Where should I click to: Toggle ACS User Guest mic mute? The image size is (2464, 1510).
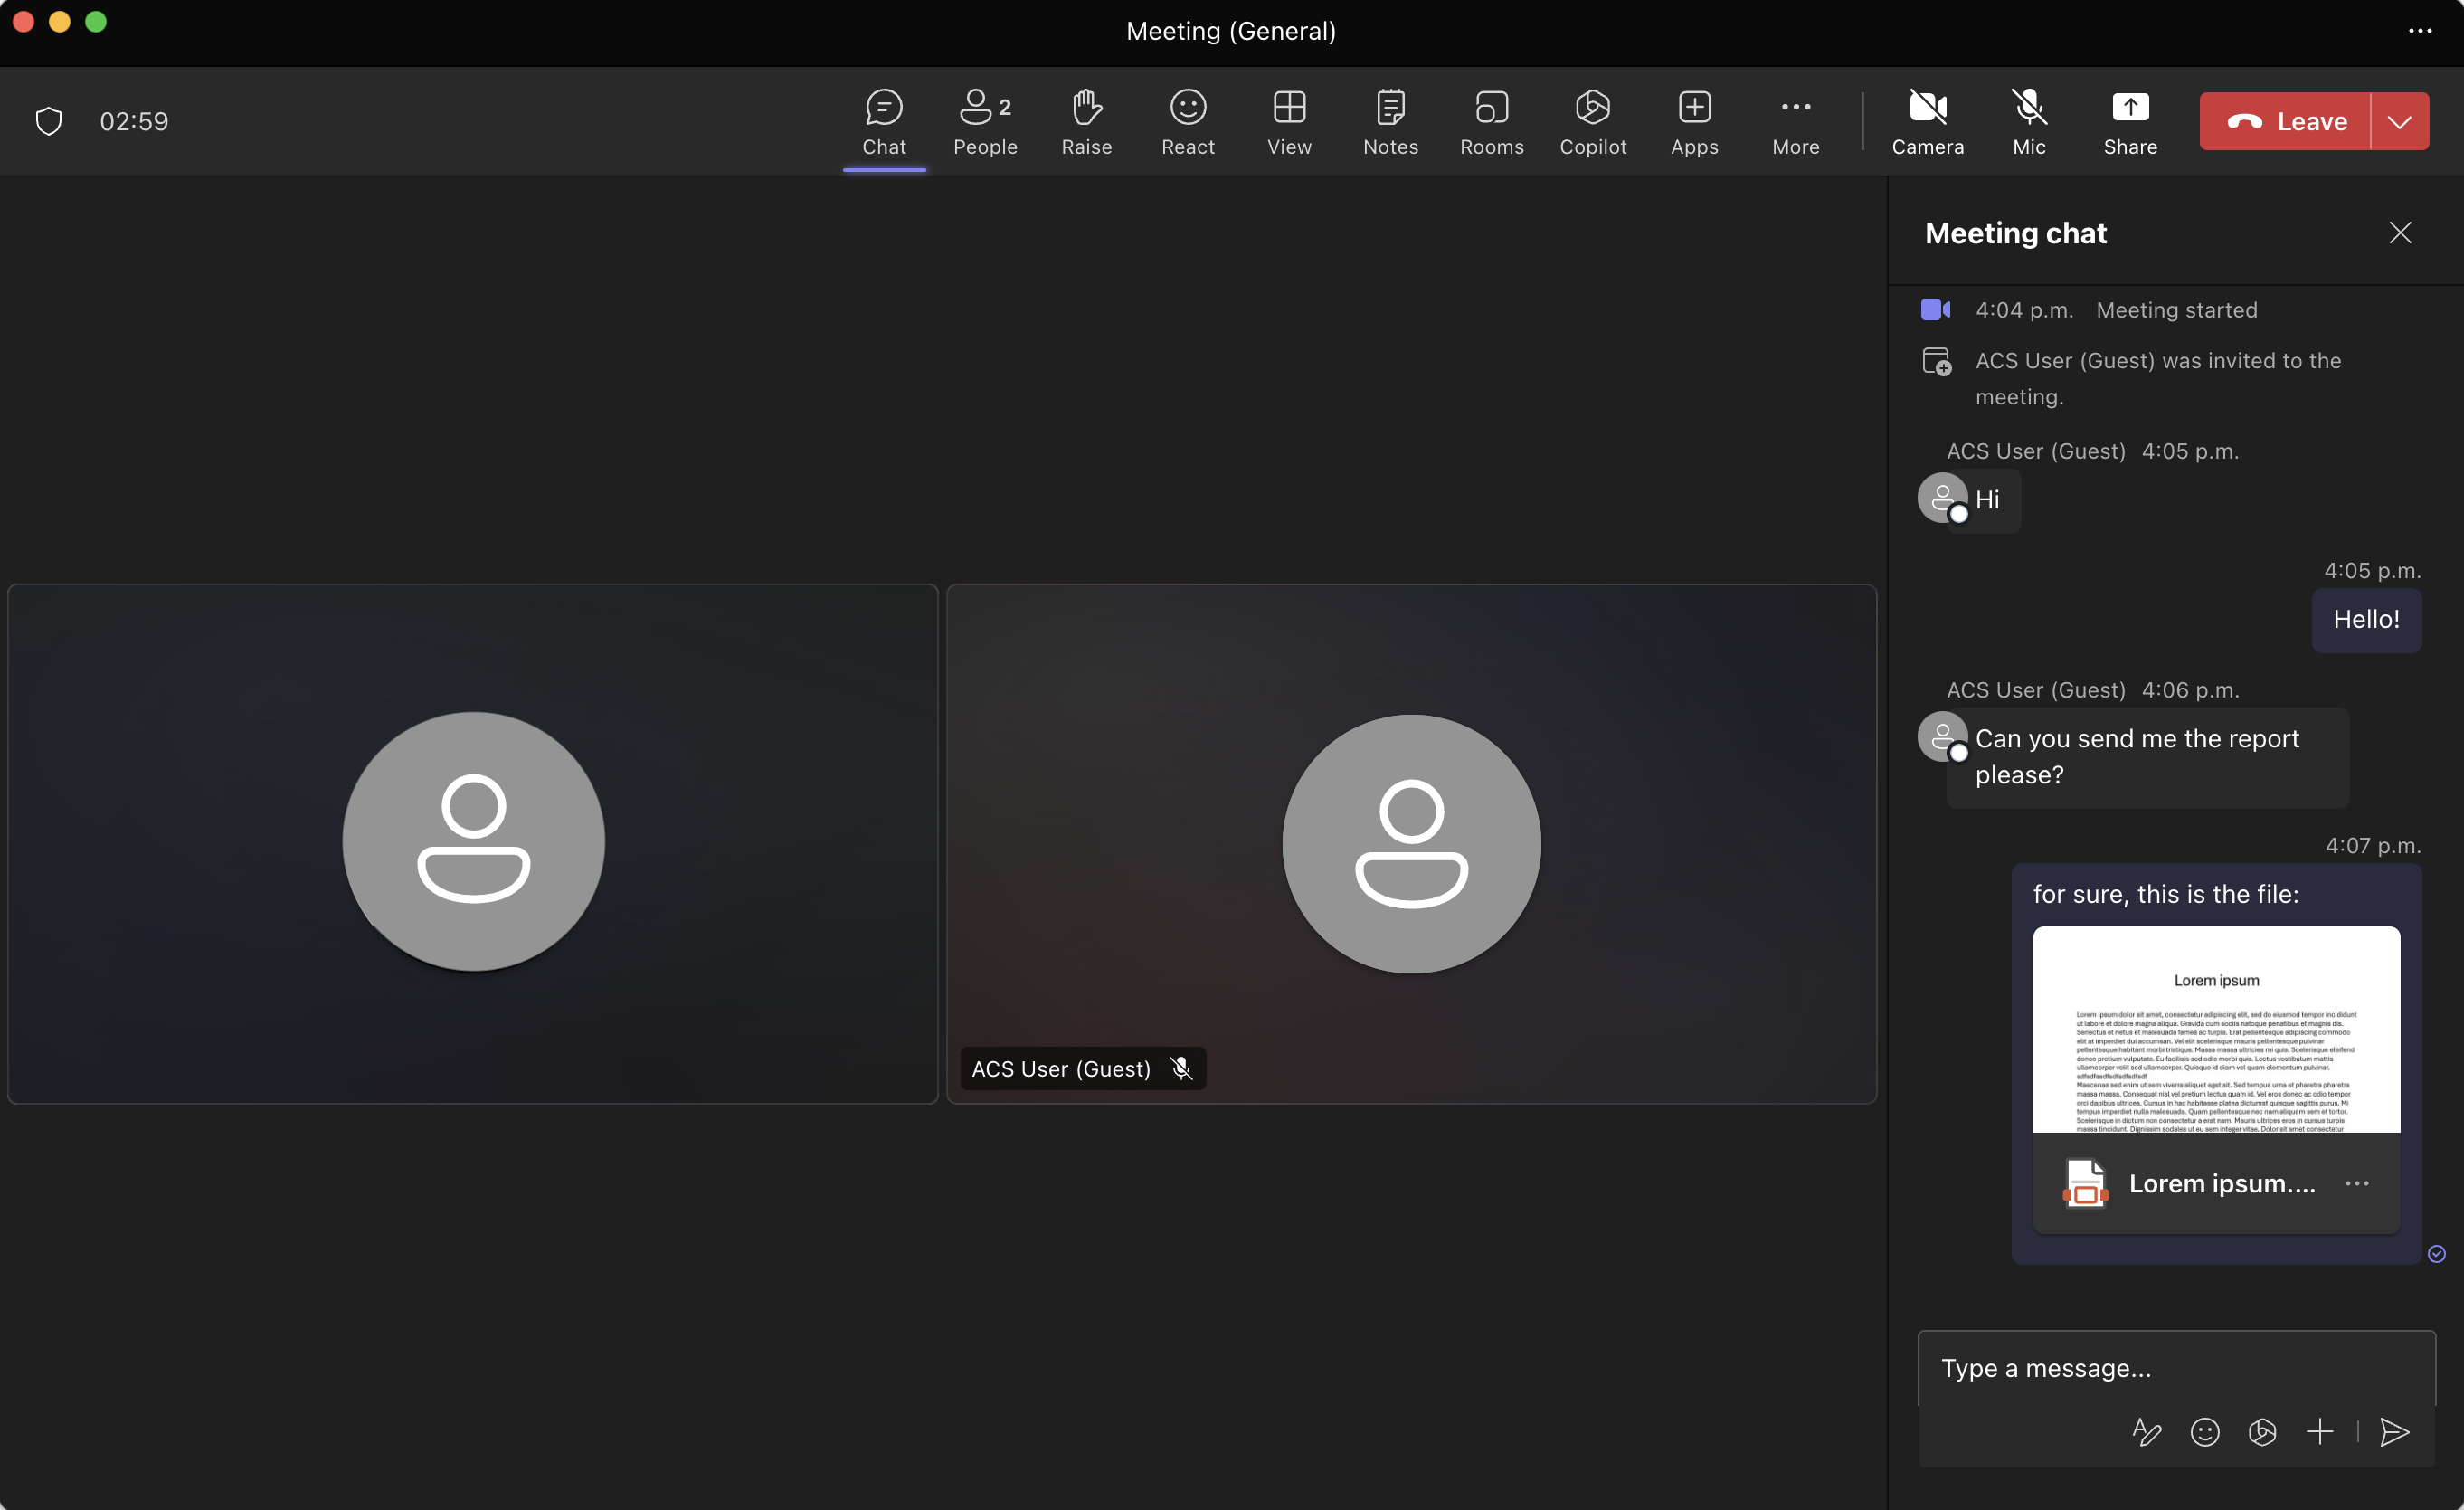click(1183, 1068)
